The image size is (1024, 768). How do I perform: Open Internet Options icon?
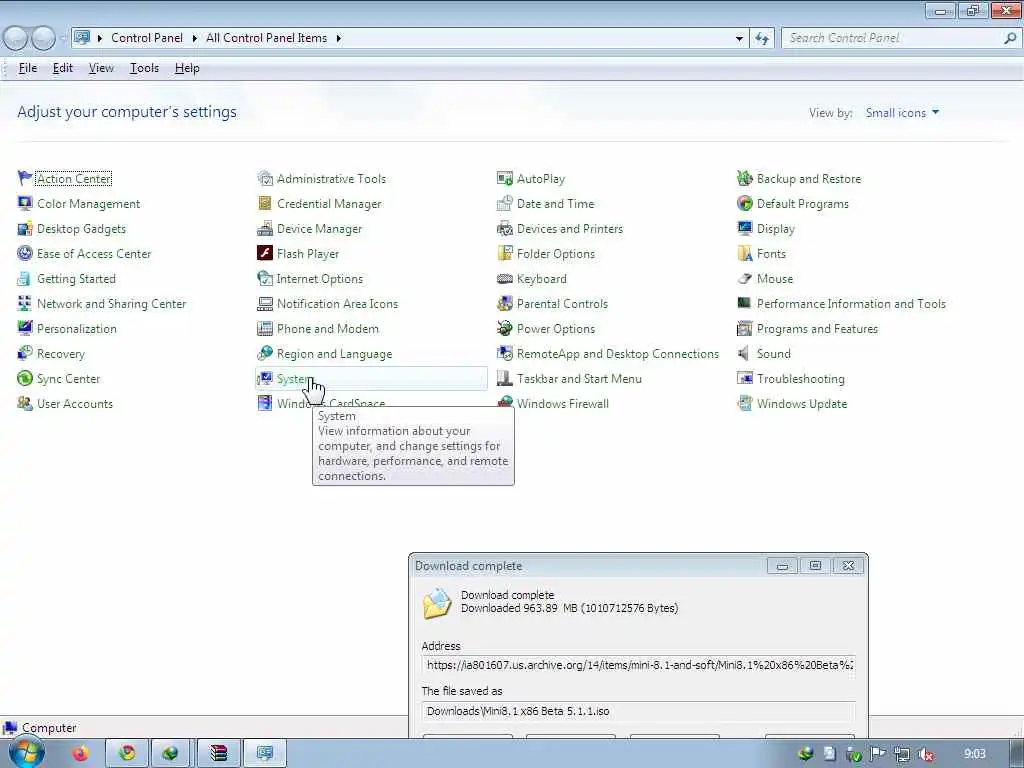click(x=264, y=278)
